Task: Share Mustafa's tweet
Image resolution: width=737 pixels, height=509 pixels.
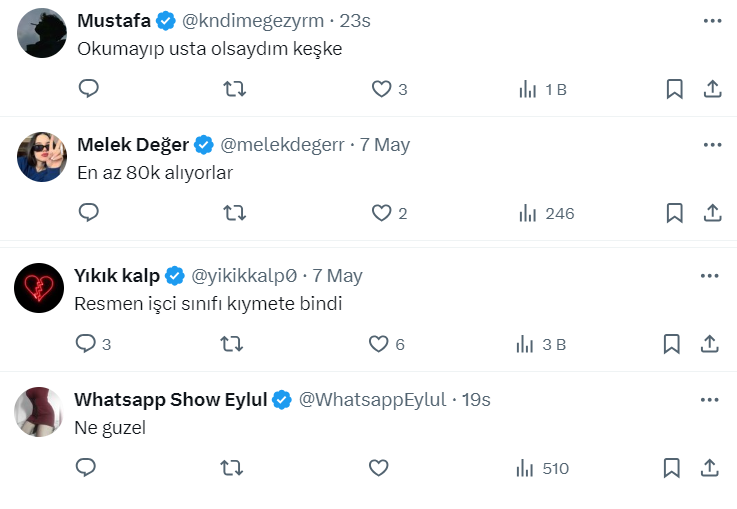Action: pos(712,89)
